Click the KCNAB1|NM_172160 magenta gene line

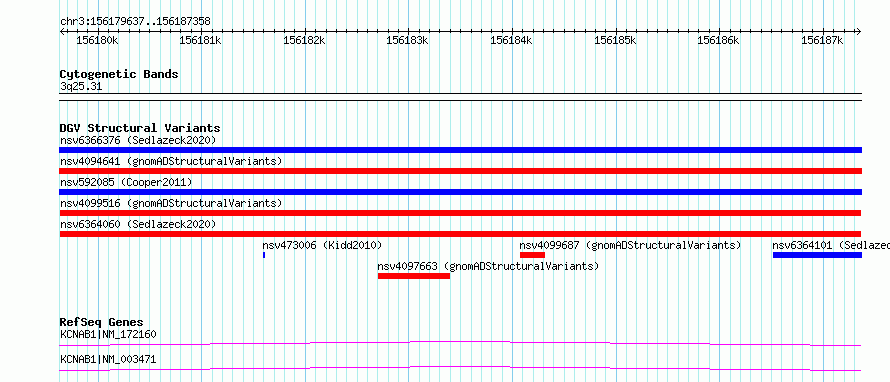460,343
